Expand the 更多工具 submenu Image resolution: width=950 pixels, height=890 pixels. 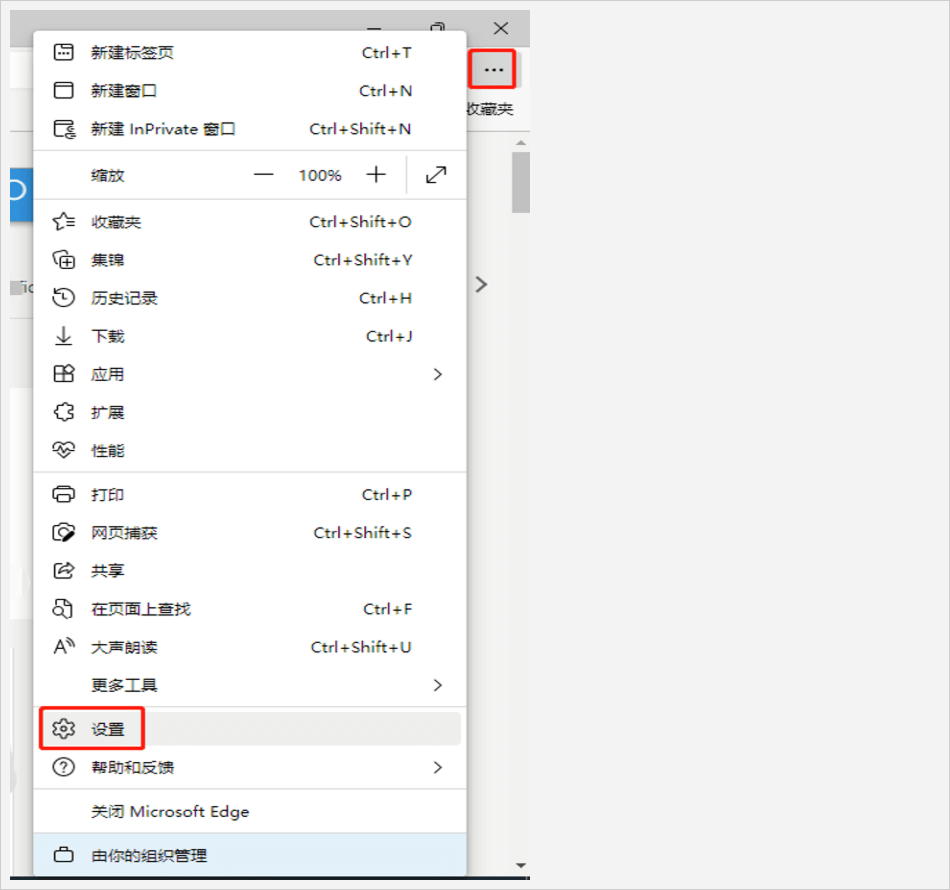coord(437,685)
